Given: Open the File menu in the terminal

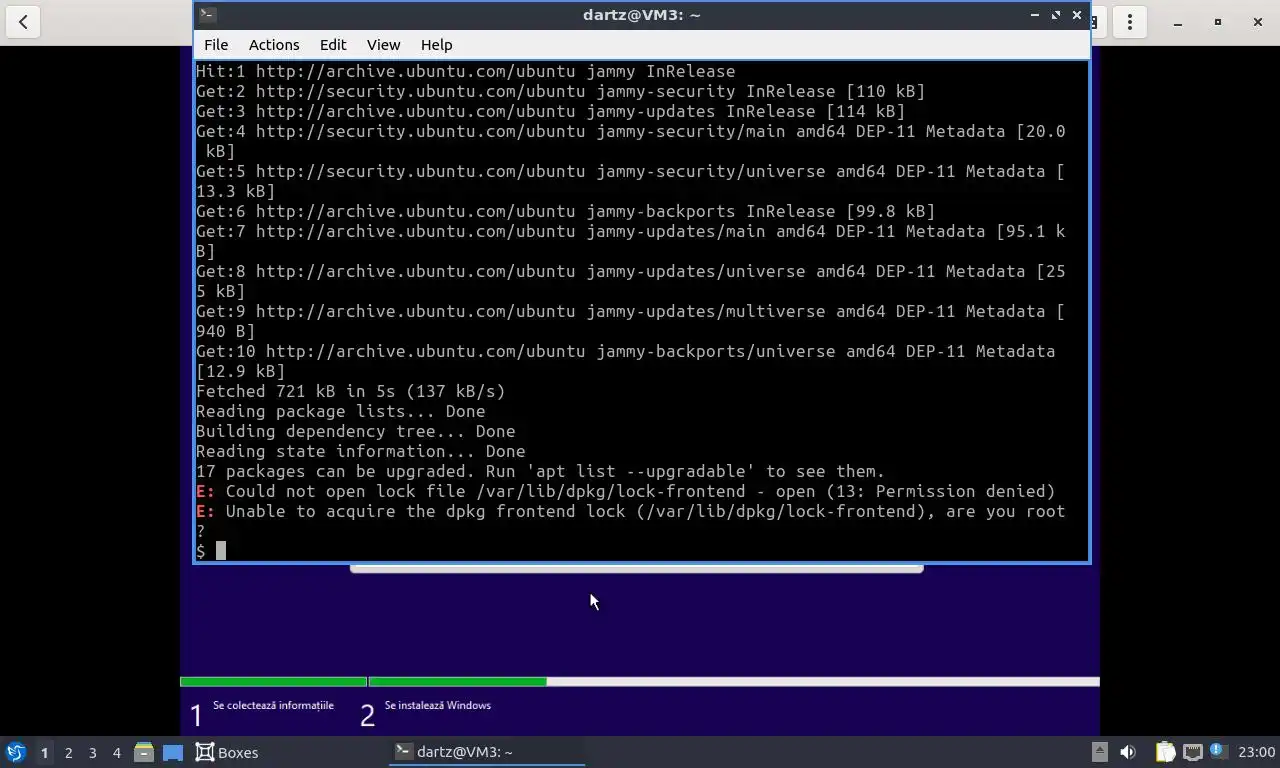Looking at the screenshot, I should tap(216, 45).
